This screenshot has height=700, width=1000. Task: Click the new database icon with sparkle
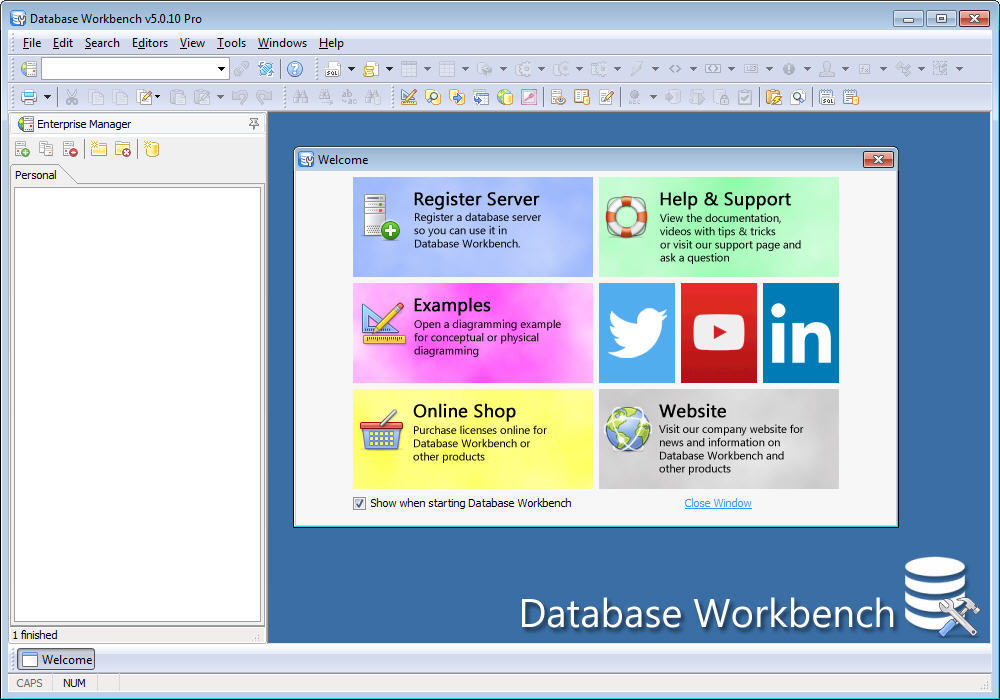151,149
